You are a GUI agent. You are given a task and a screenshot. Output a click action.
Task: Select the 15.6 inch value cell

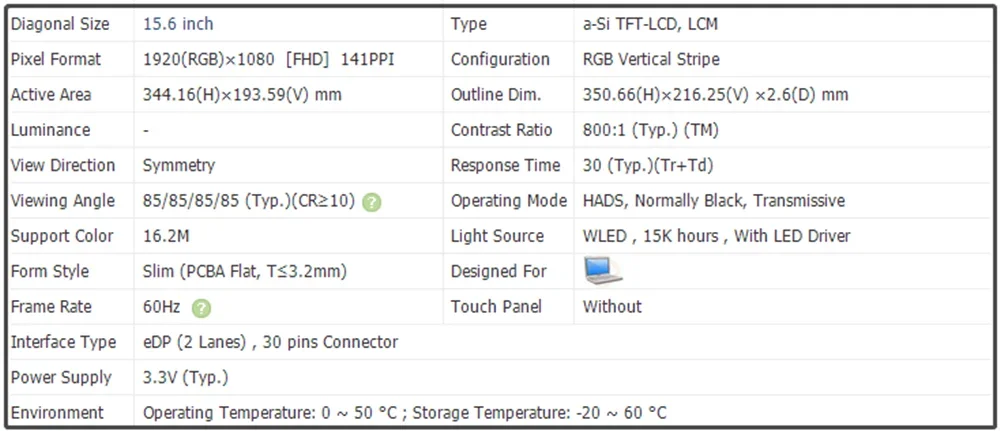click(178, 24)
